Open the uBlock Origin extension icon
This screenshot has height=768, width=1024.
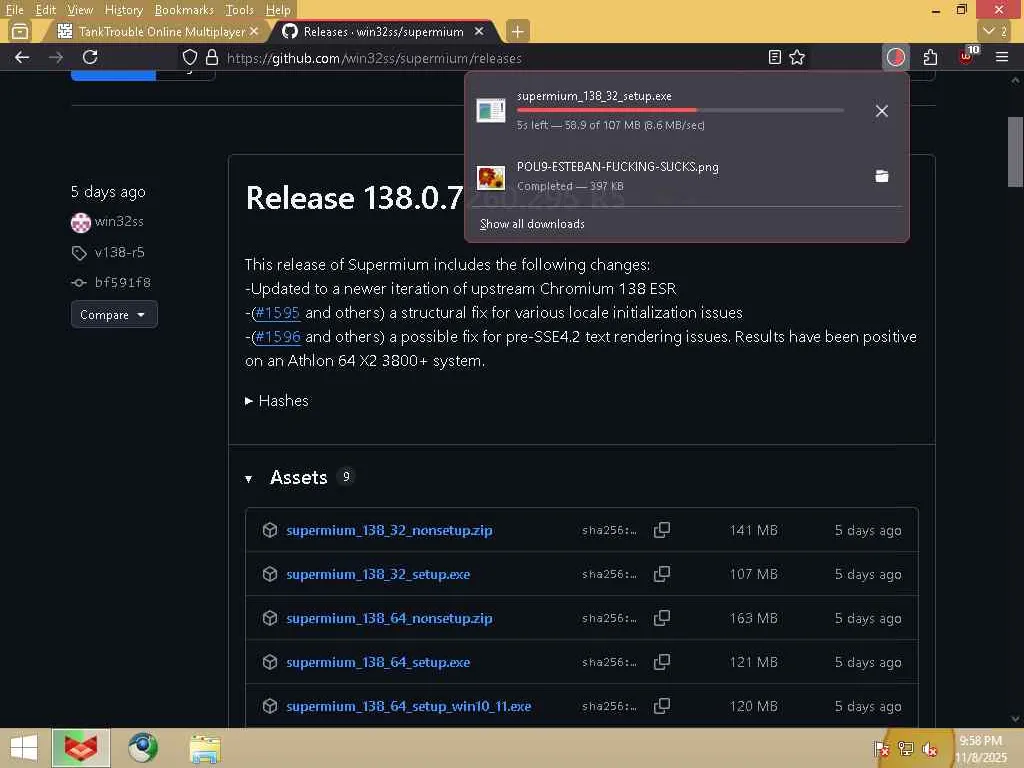coord(966,57)
